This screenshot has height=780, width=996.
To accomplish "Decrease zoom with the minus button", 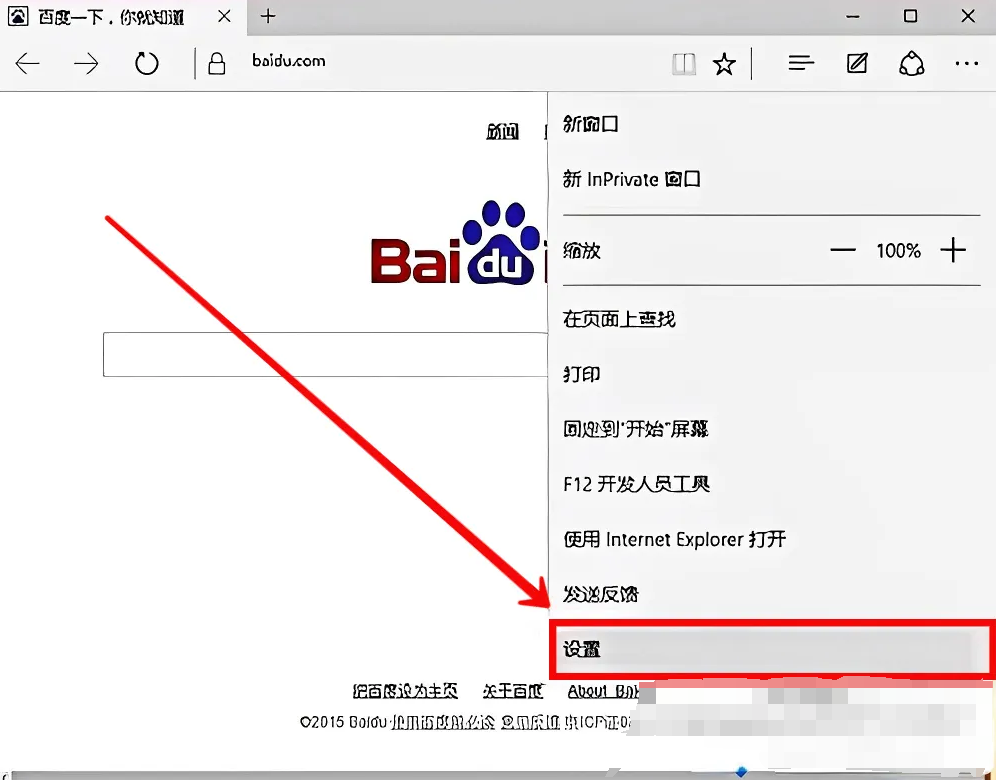I will click(843, 250).
